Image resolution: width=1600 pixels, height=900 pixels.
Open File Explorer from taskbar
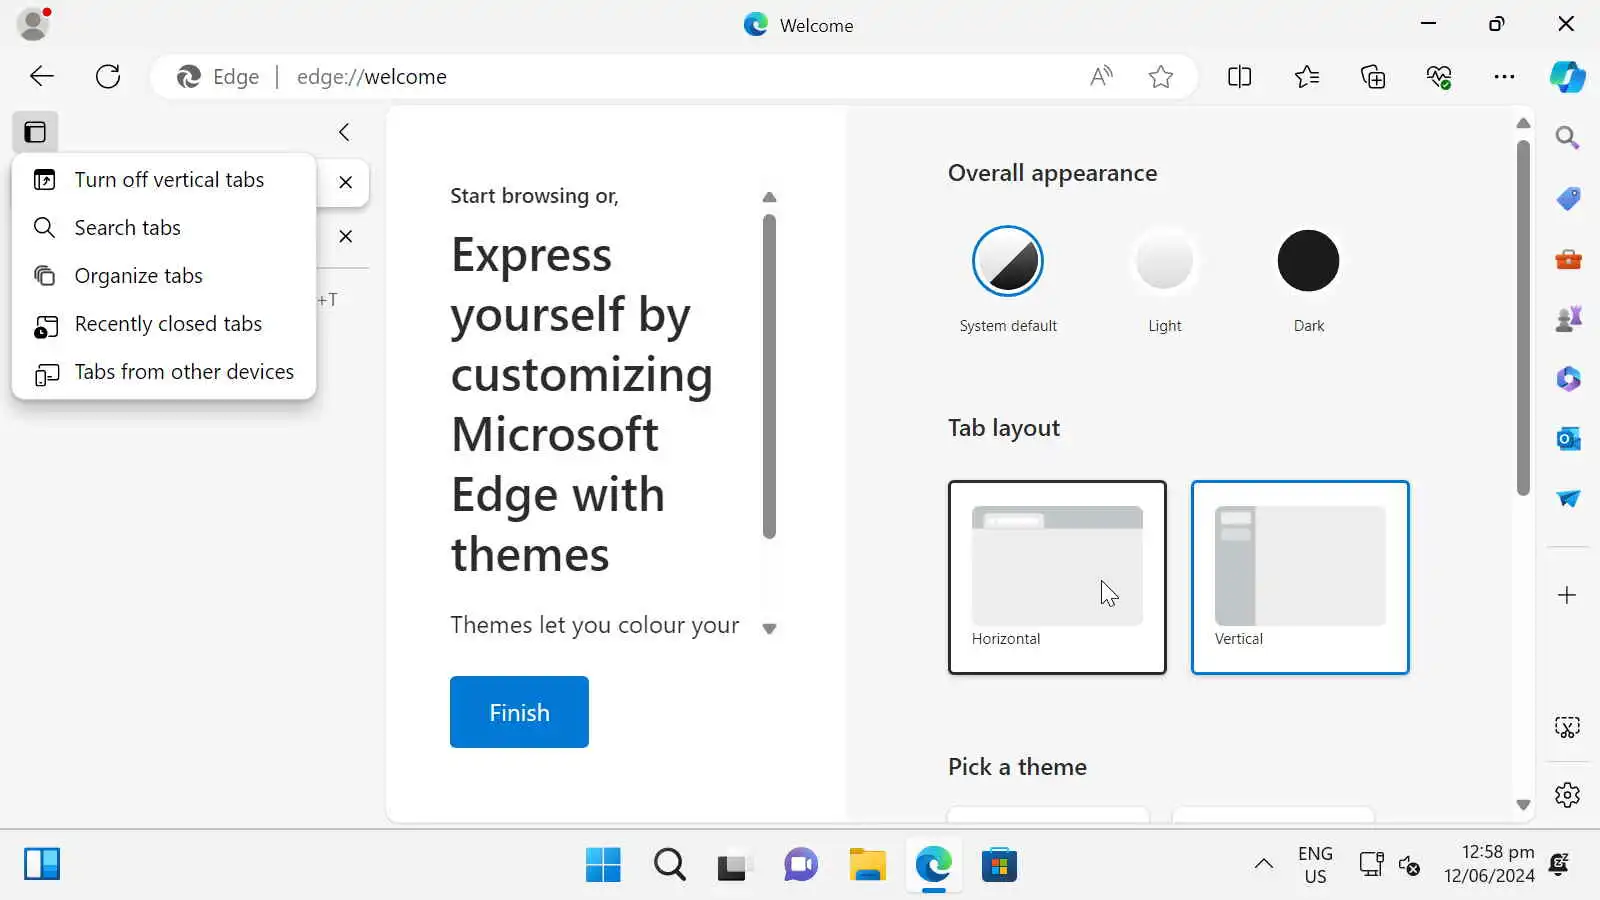(x=867, y=865)
